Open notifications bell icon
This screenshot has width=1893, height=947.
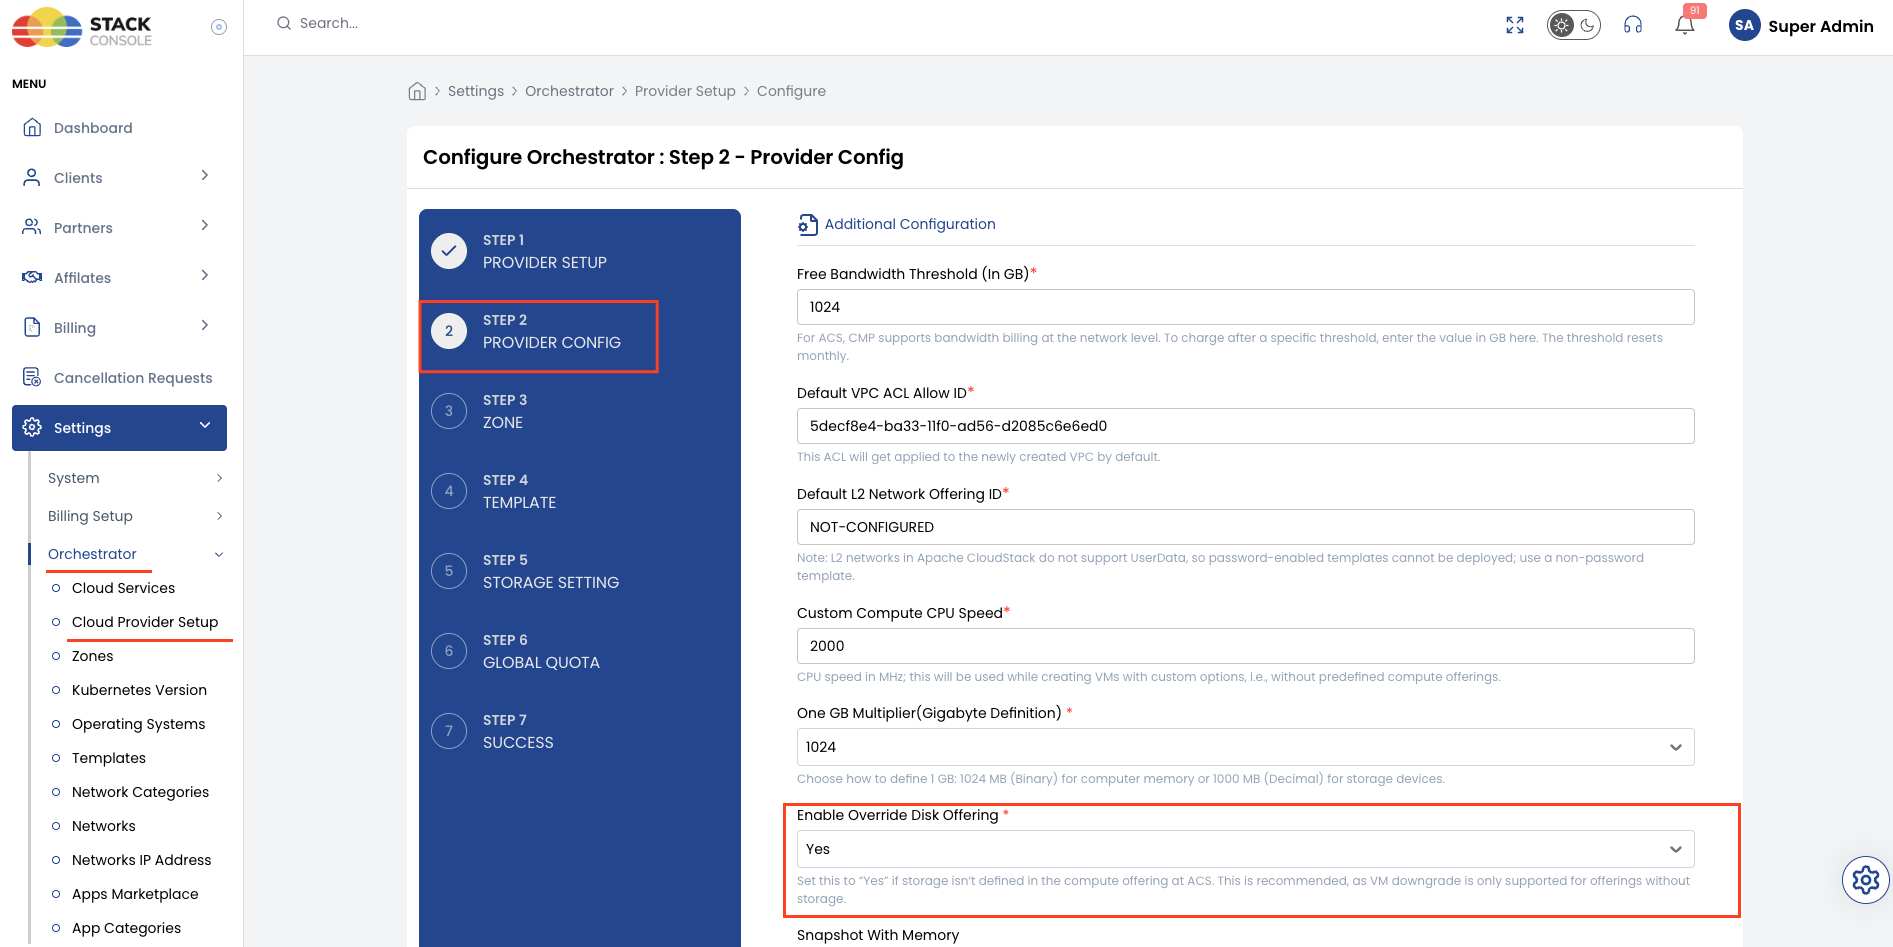pyautogui.click(x=1685, y=25)
